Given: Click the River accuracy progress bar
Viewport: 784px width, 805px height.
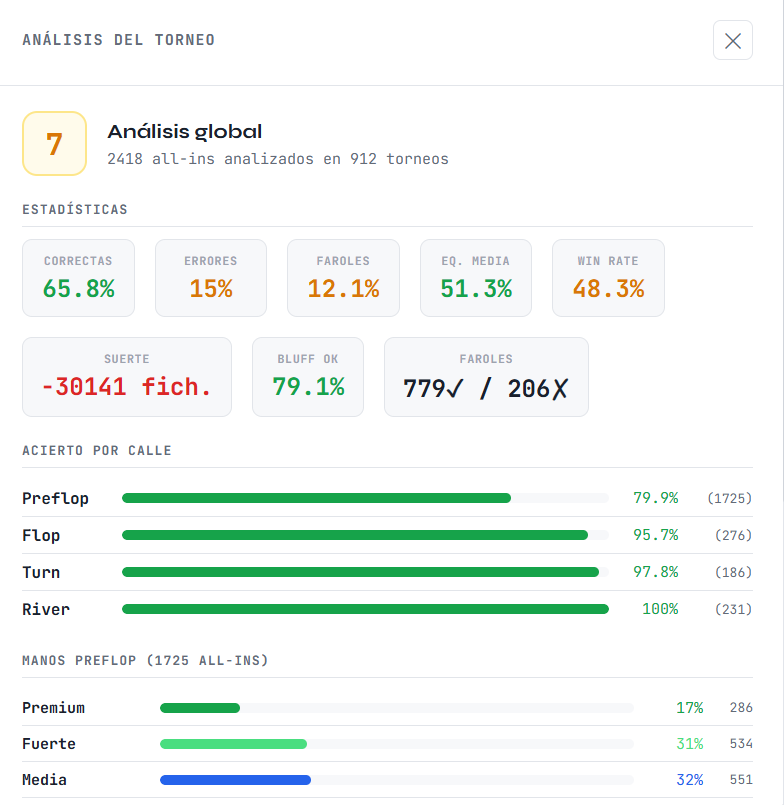Looking at the screenshot, I should tap(366, 609).
